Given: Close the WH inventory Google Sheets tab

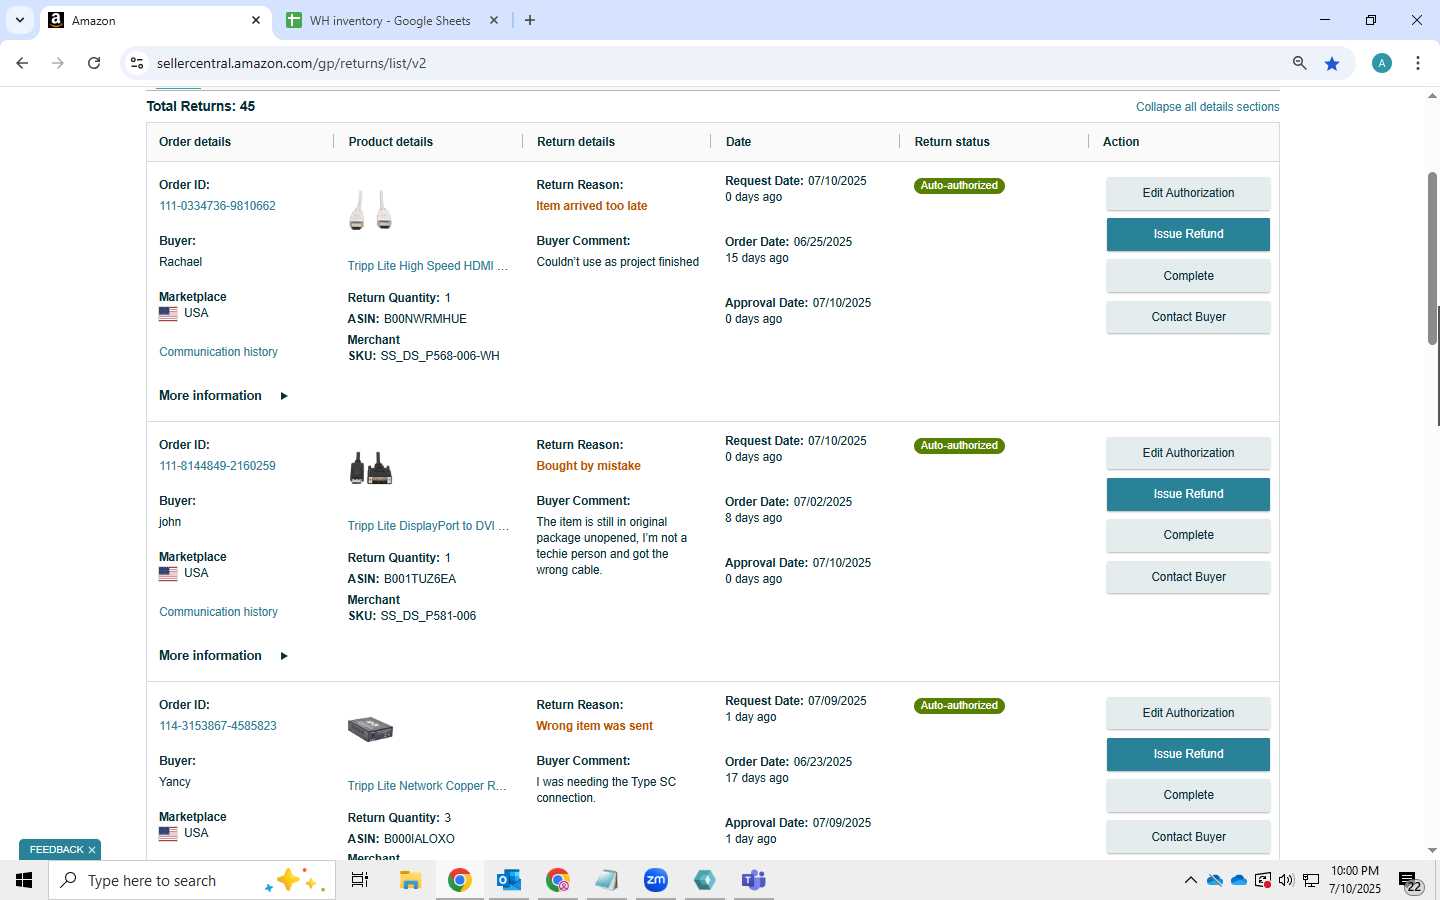Looking at the screenshot, I should pos(494,20).
